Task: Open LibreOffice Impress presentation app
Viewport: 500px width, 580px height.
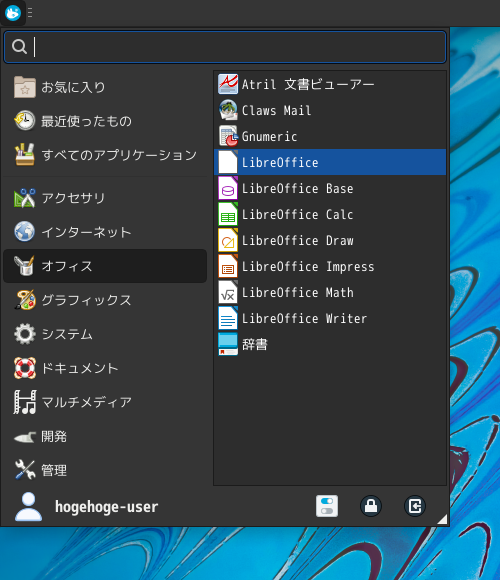Action: (x=330, y=266)
